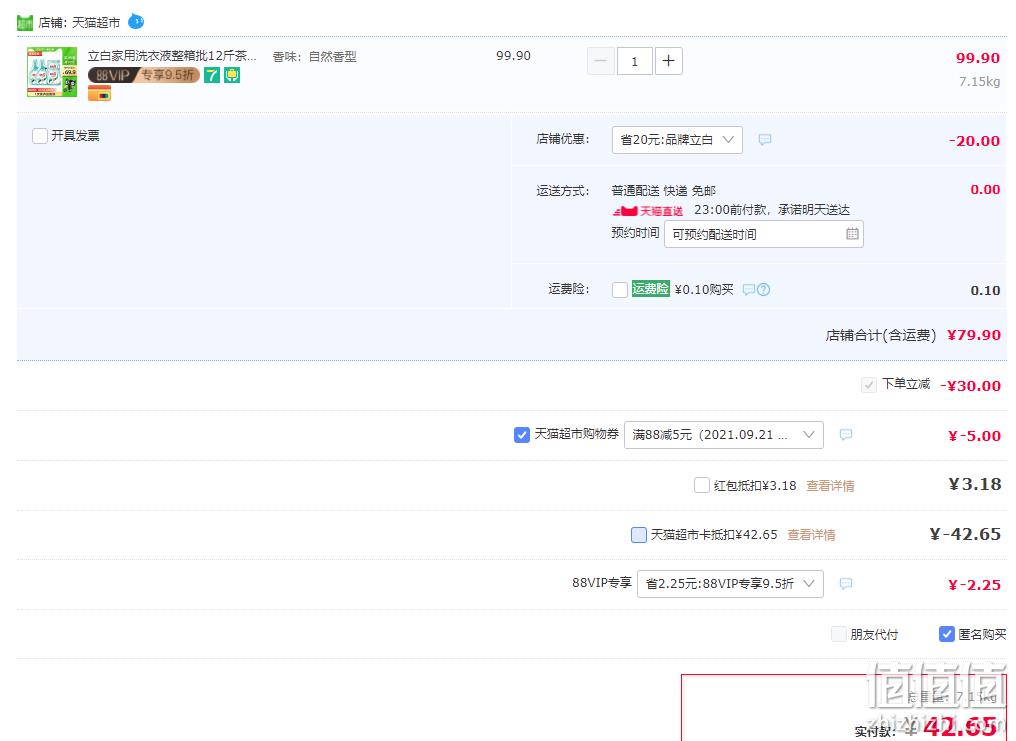Click the quantity input field
This screenshot has width=1016, height=741.
pyautogui.click(x=634, y=62)
